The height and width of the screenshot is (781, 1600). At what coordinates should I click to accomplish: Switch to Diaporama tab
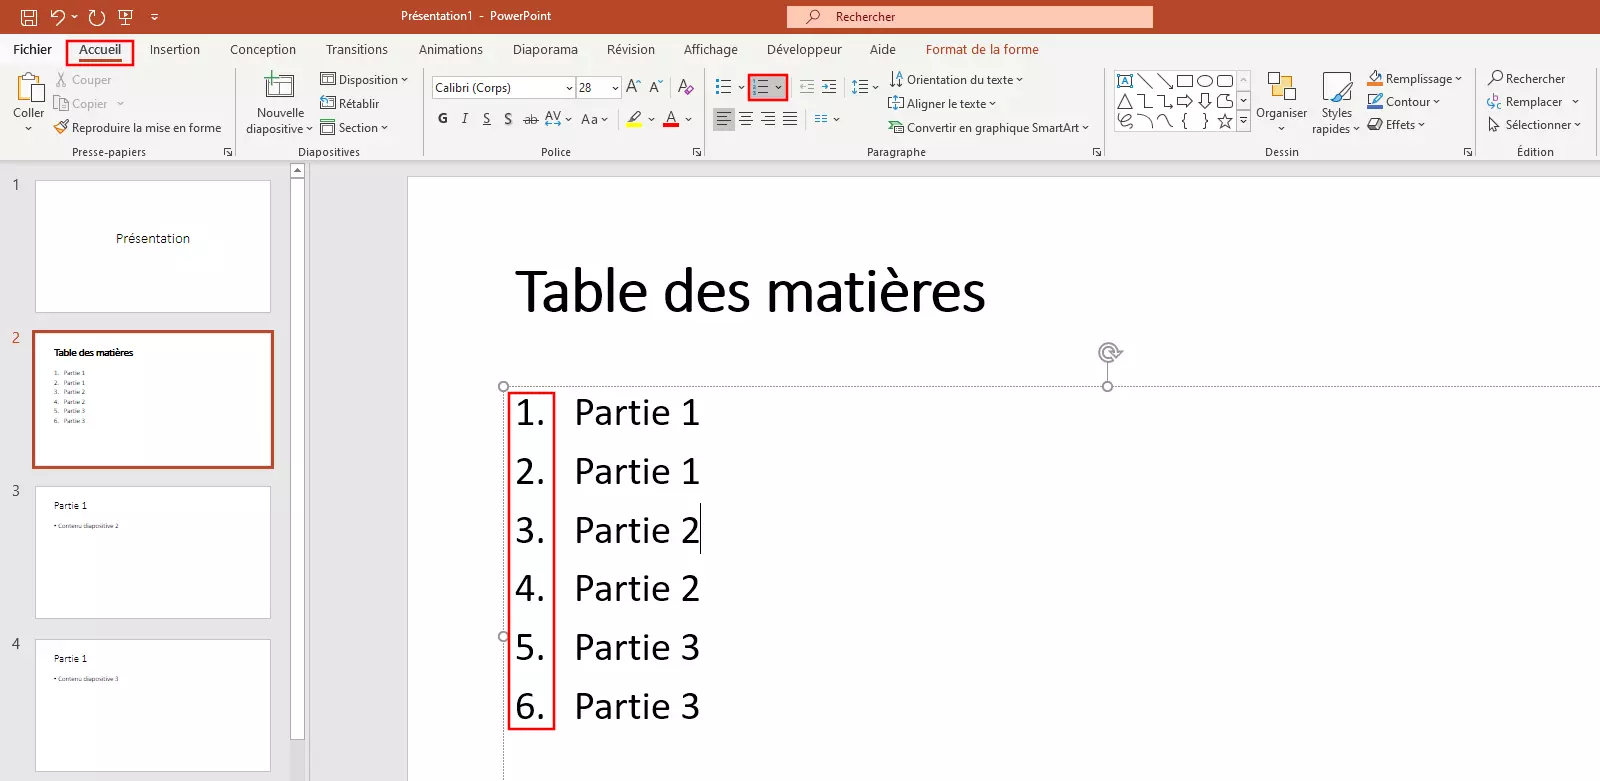pyautogui.click(x=545, y=50)
